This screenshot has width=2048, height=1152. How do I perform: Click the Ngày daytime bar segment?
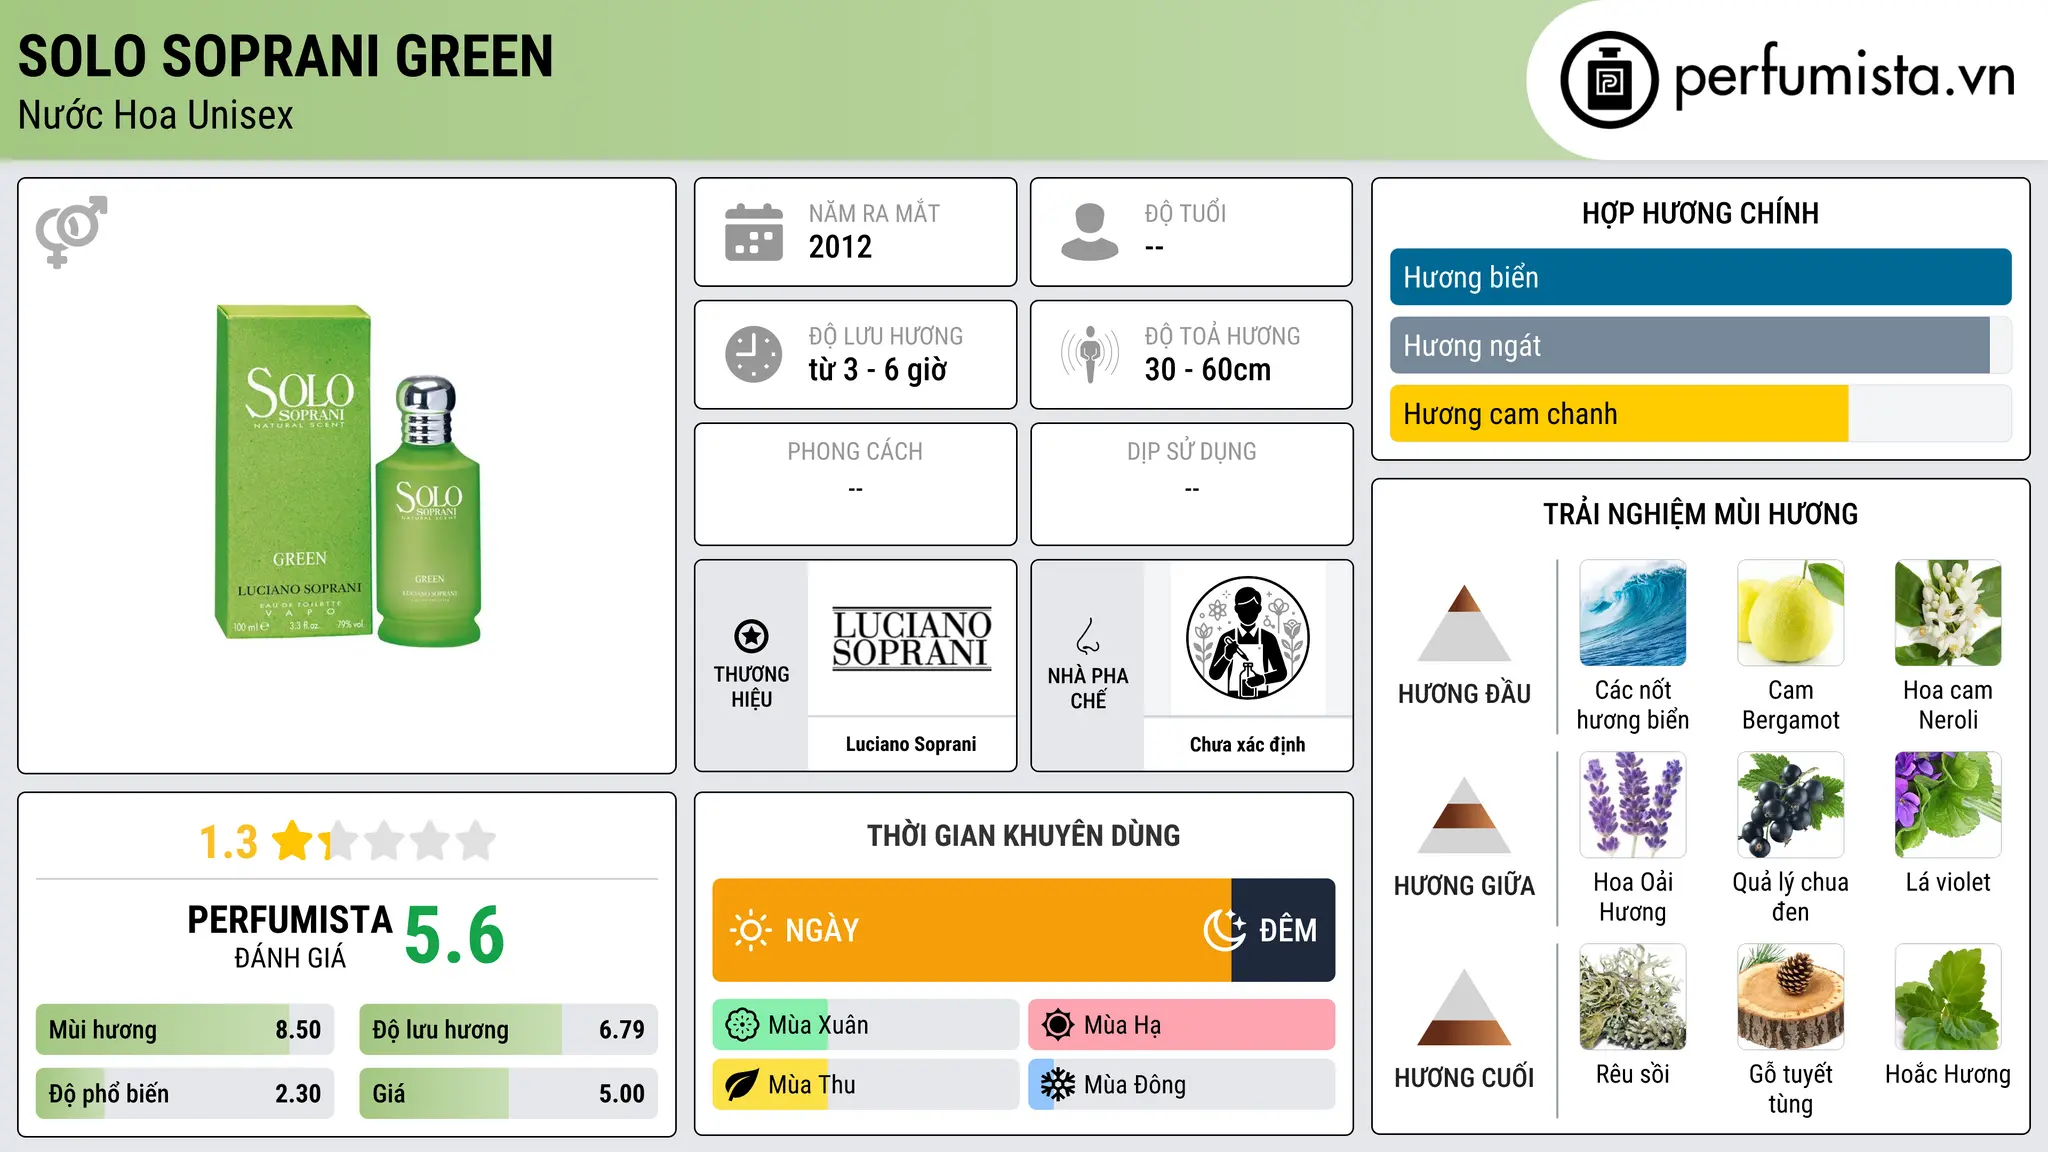[971, 930]
